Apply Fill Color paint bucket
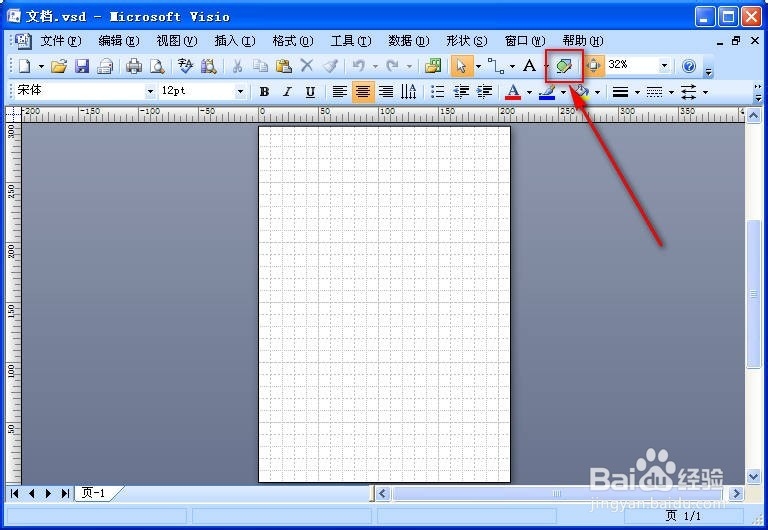 [581, 92]
